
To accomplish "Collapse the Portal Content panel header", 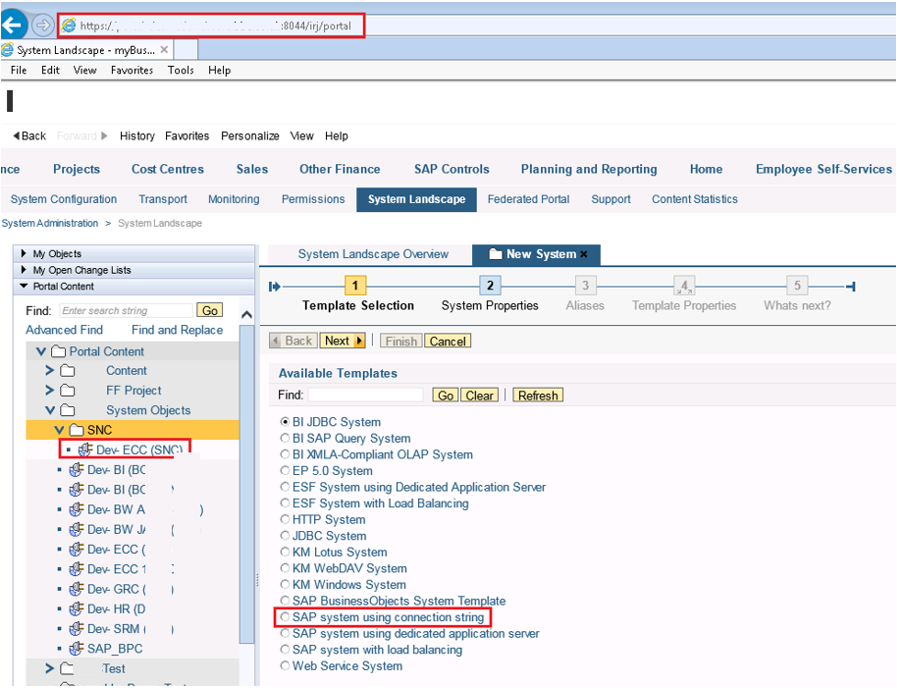I will point(24,286).
